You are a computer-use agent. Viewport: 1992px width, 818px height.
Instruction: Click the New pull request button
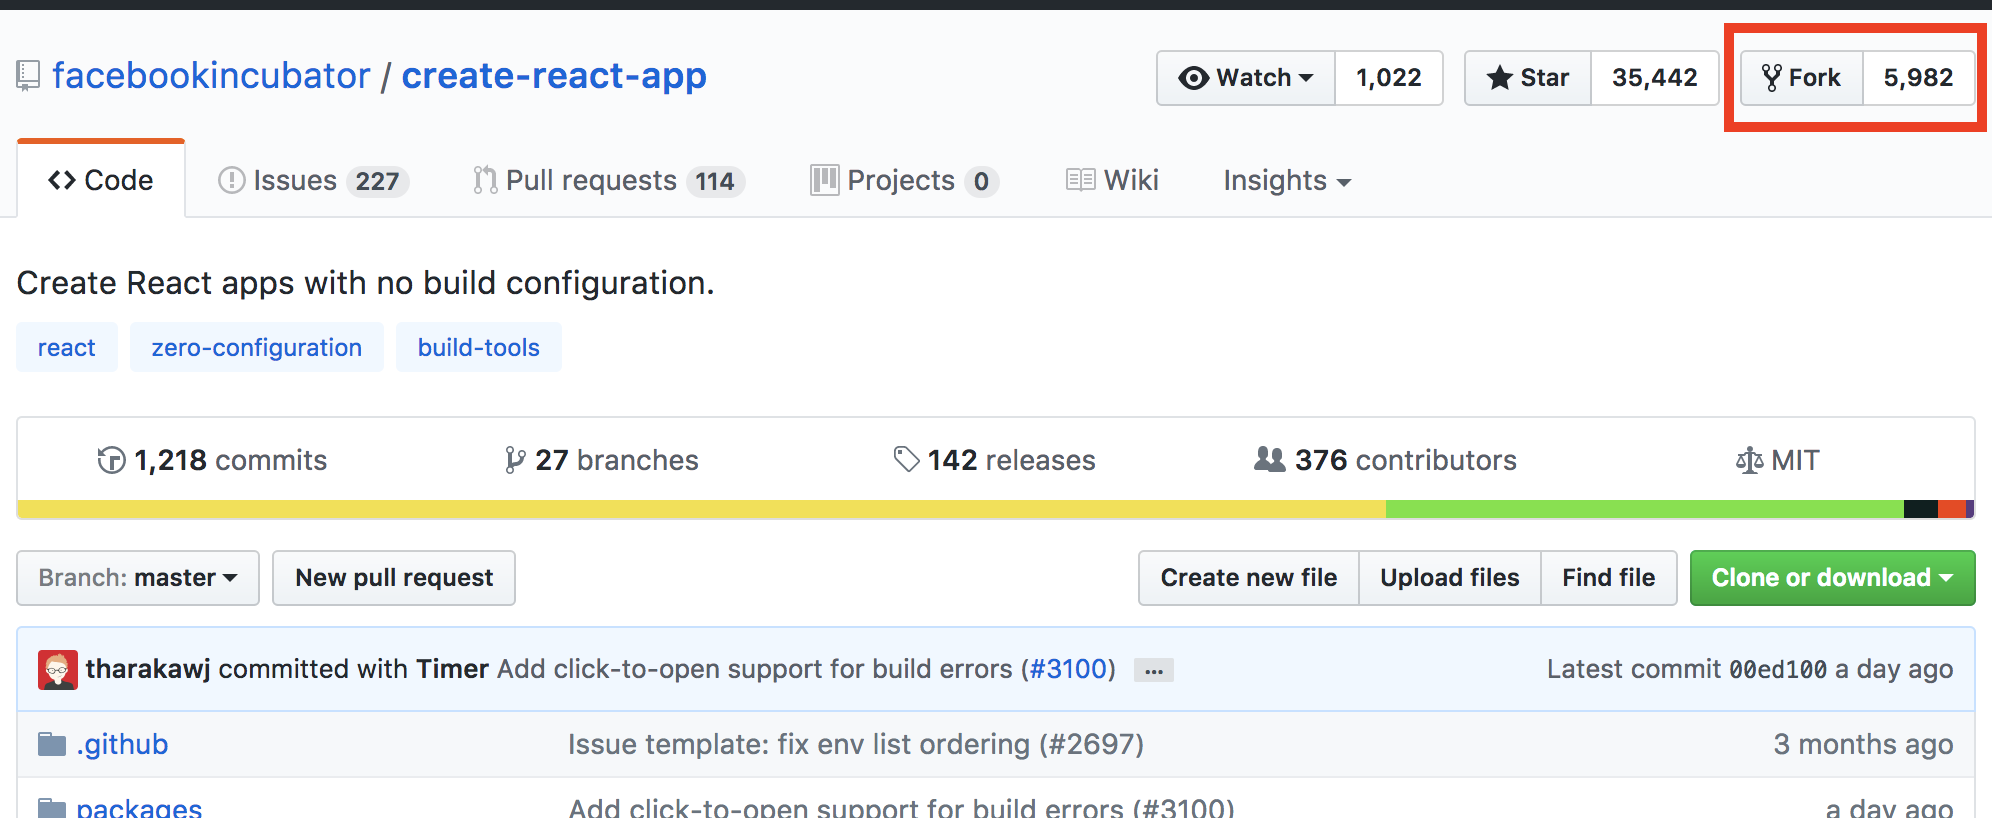394,578
